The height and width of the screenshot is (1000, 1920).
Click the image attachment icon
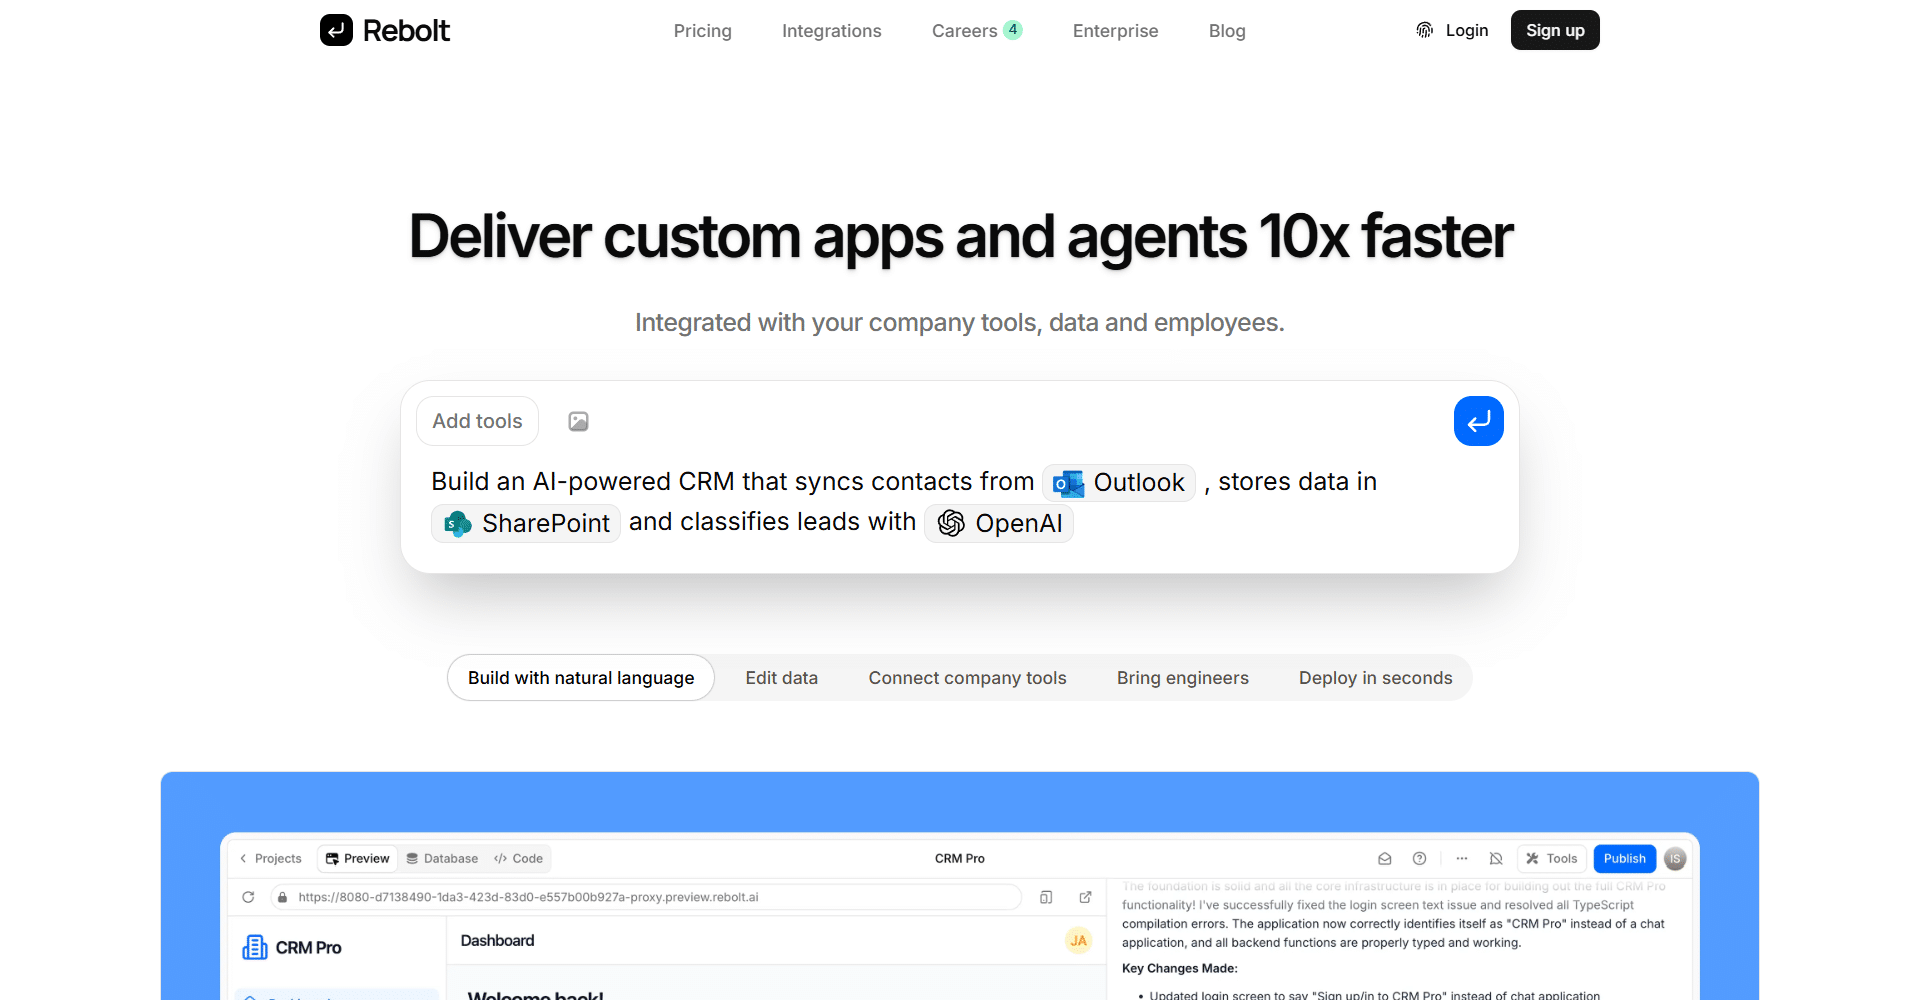pyautogui.click(x=578, y=421)
